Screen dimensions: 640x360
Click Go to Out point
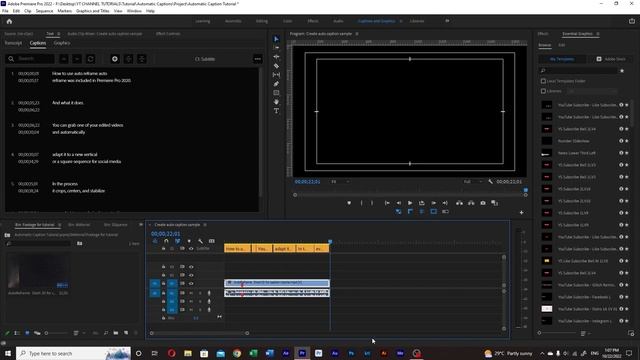point(445,203)
